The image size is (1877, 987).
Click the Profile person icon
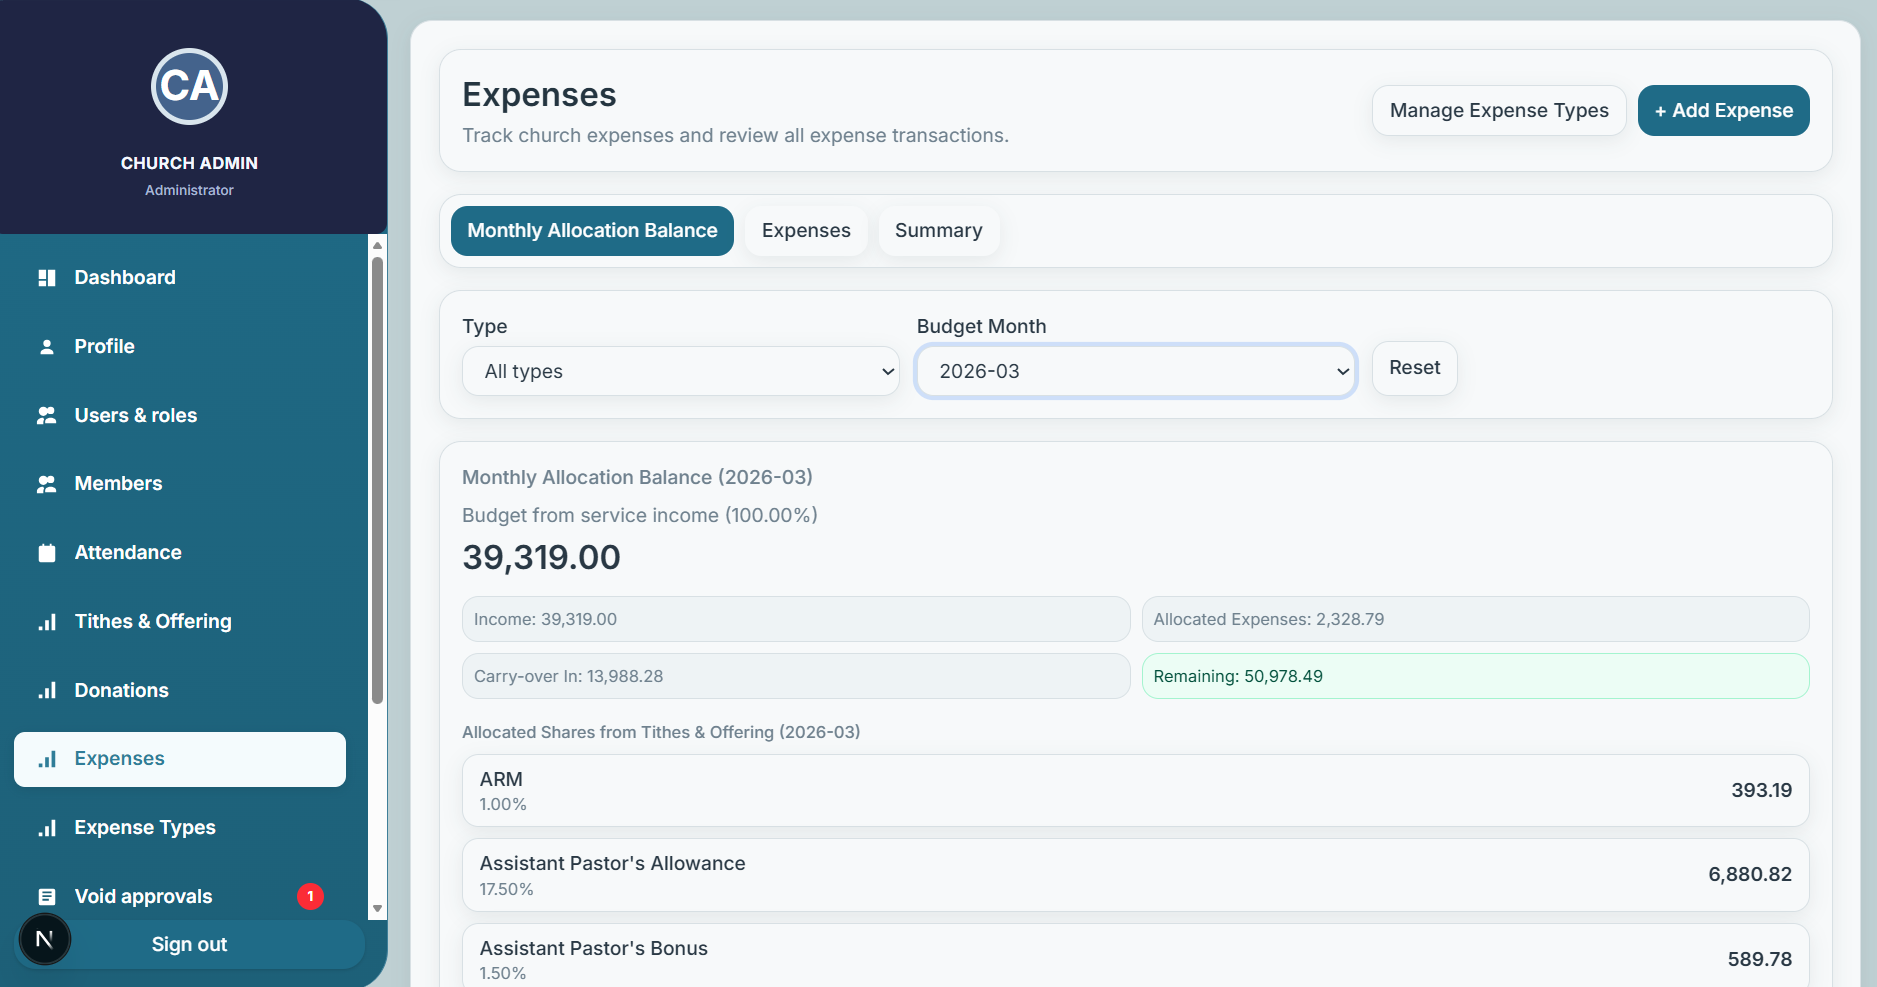(x=47, y=347)
